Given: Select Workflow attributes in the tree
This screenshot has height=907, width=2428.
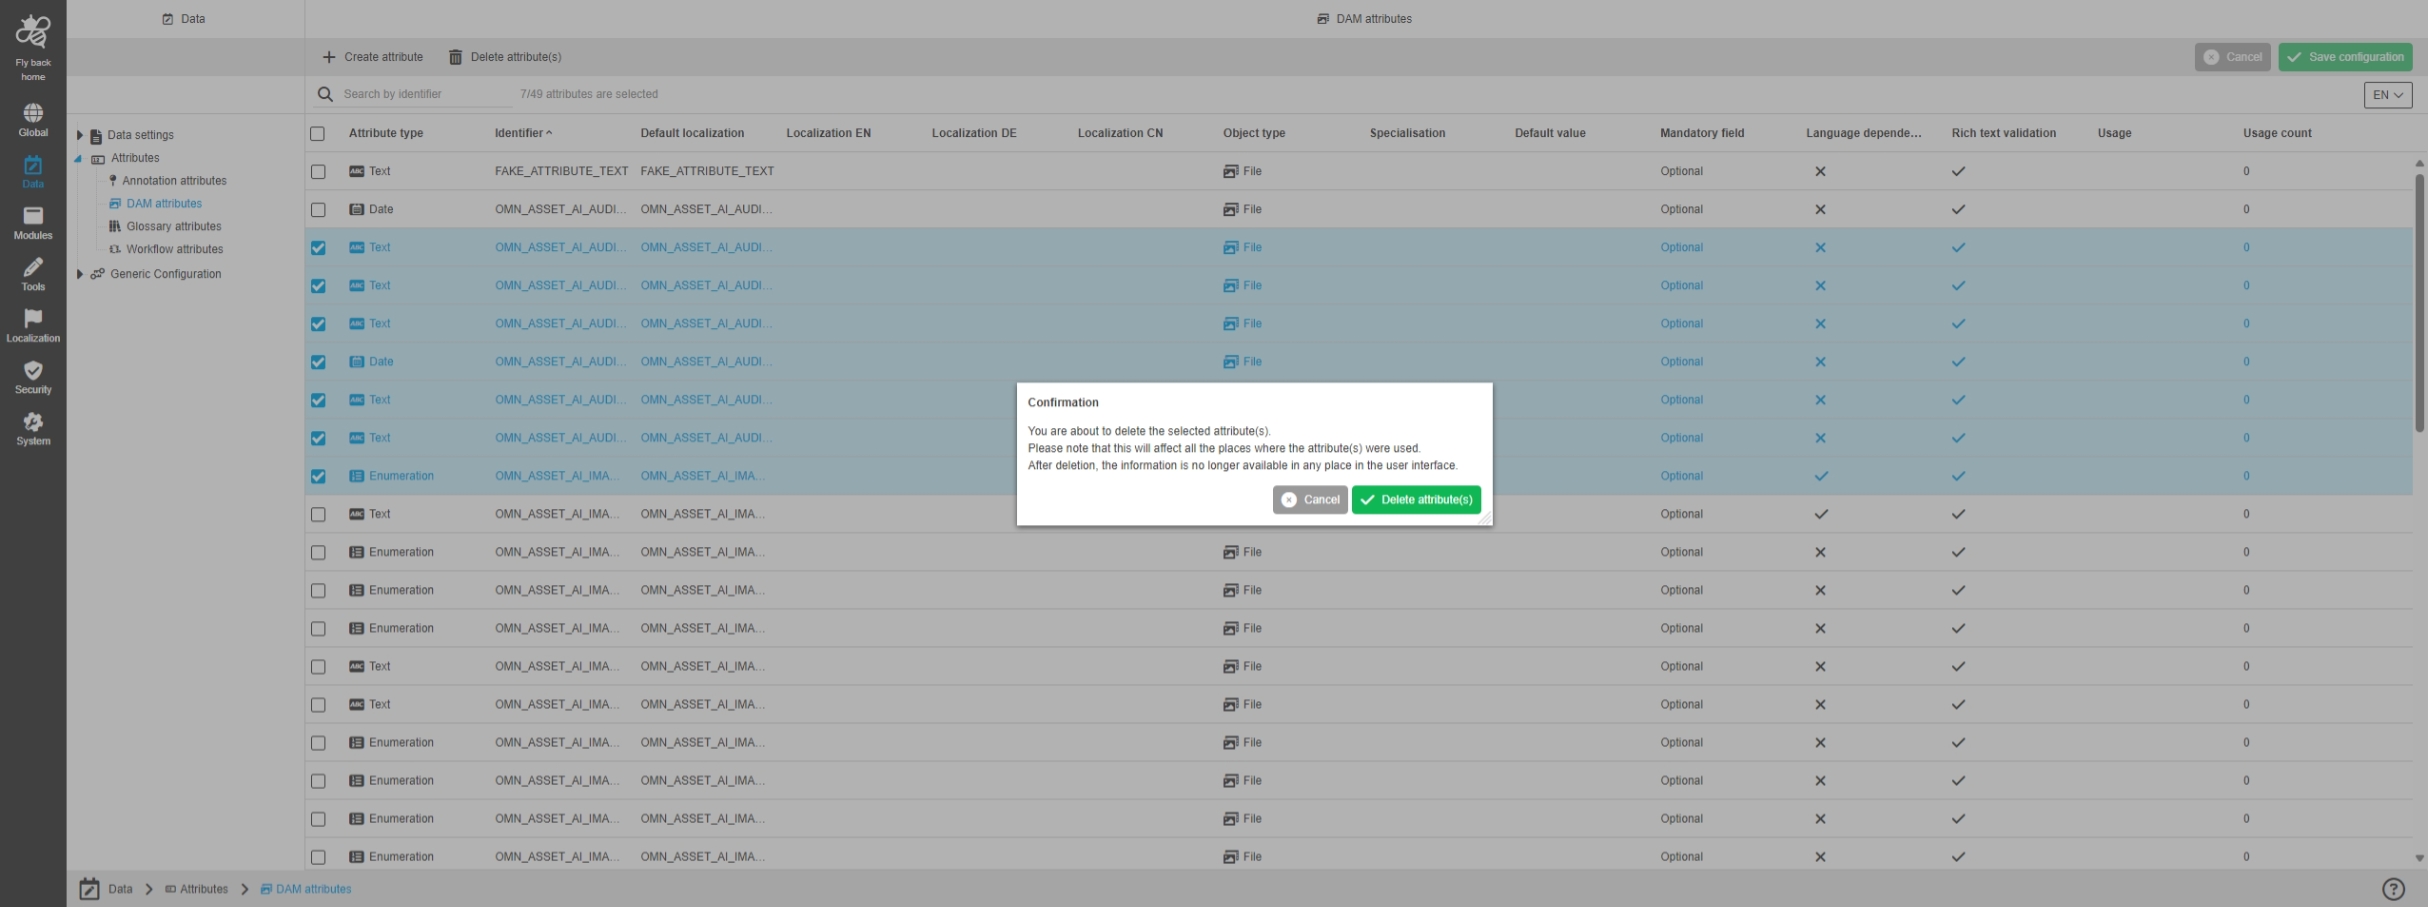Looking at the screenshot, I should [174, 250].
